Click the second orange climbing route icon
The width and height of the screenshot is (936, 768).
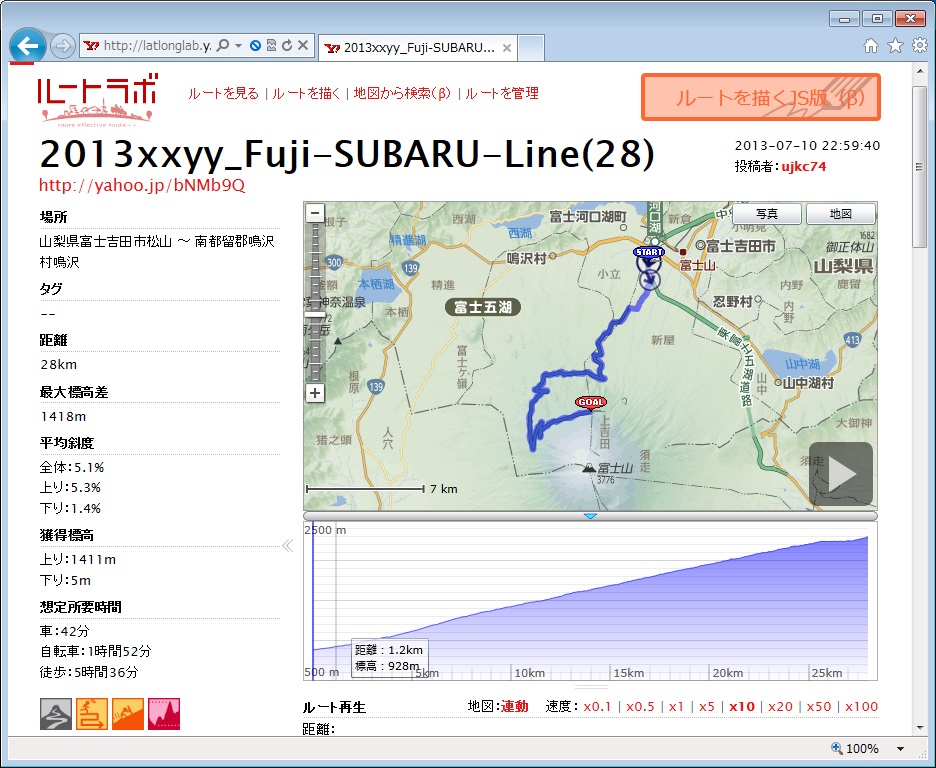128,714
